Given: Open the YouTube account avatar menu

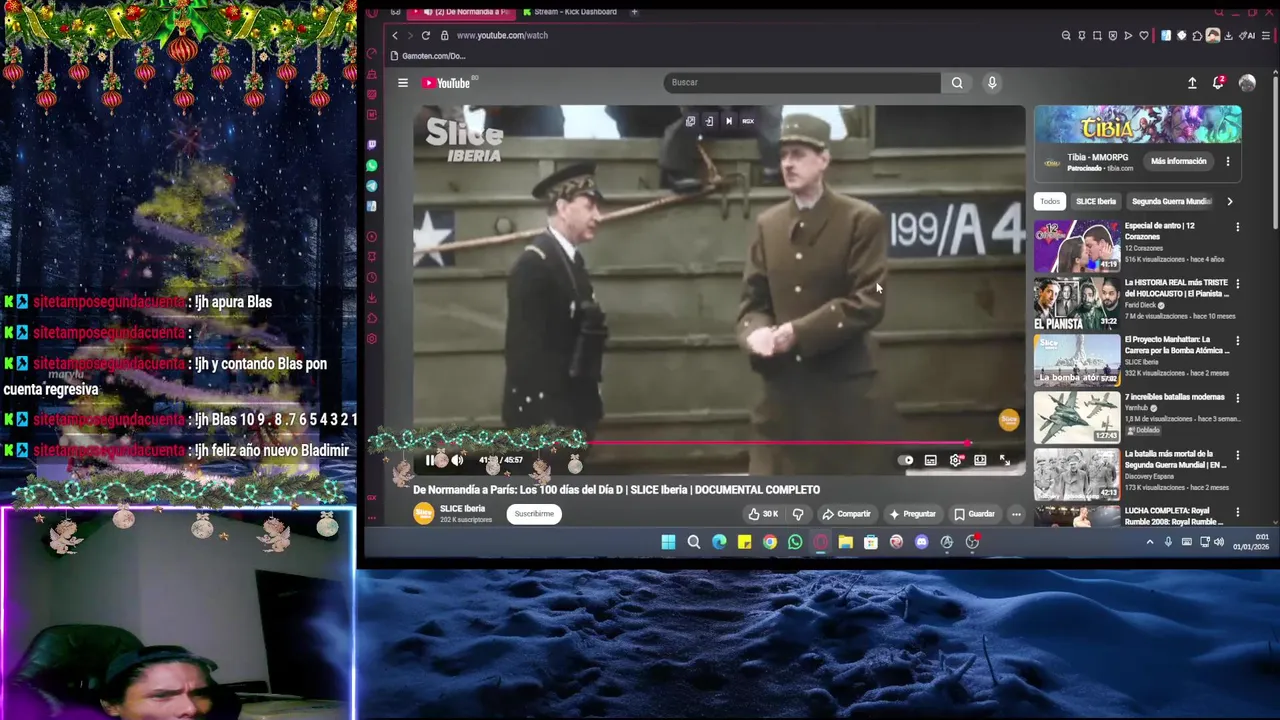Looking at the screenshot, I should [x=1247, y=83].
